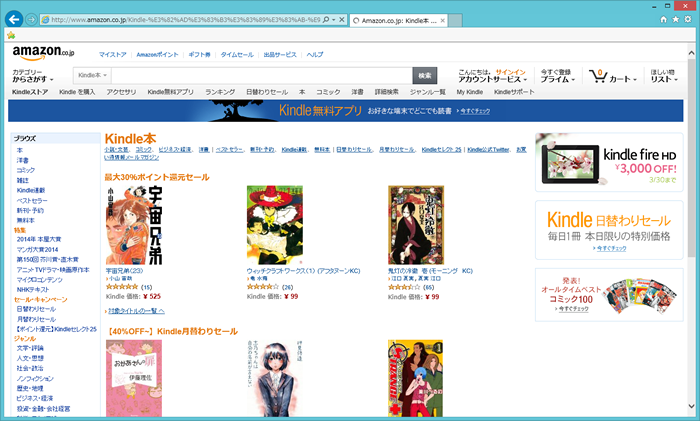Click 今すぐチェック in blue Kindle app banner
Viewport: 700px width, 421px height.
pyautogui.click(x=475, y=111)
